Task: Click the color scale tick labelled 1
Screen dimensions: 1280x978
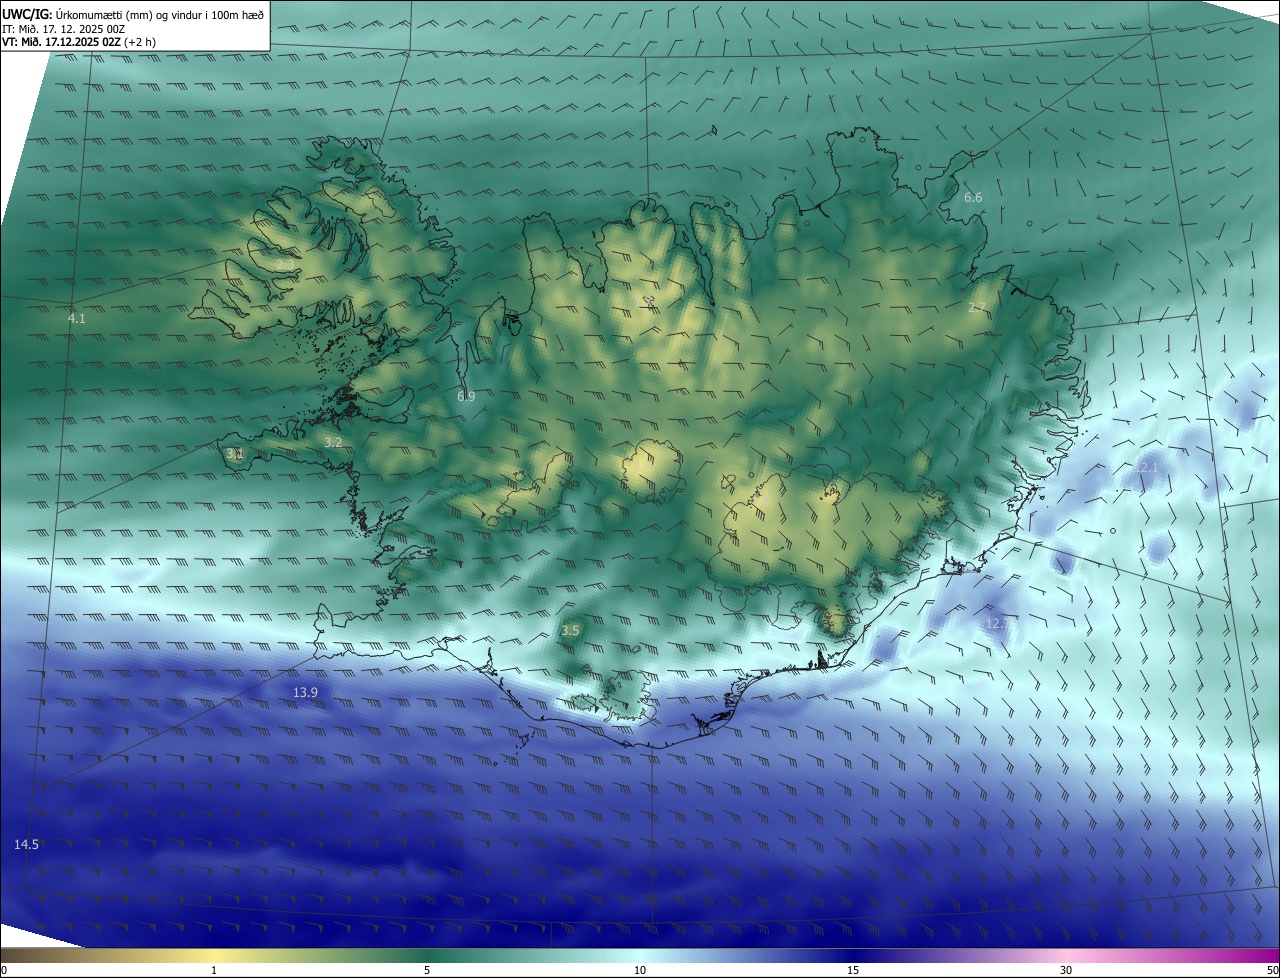Action: (214, 970)
